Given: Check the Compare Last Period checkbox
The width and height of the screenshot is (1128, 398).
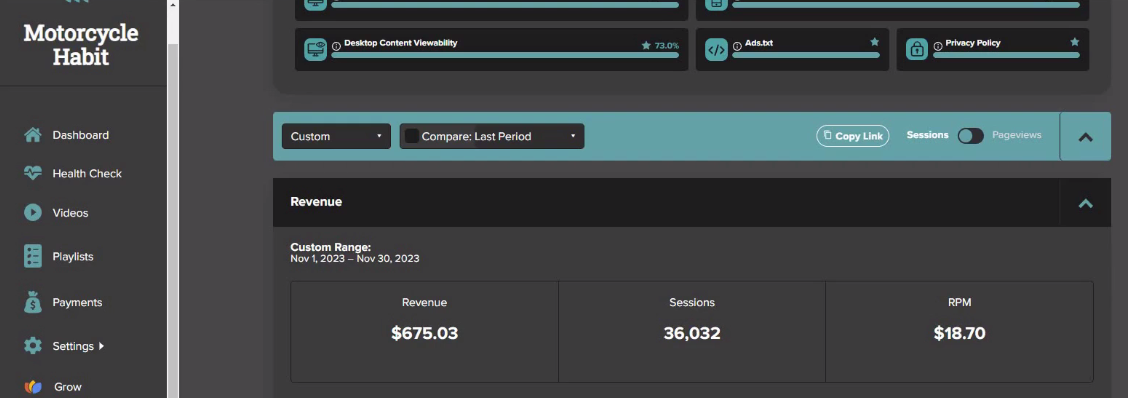Looking at the screenshot, I should coord(411,136).
